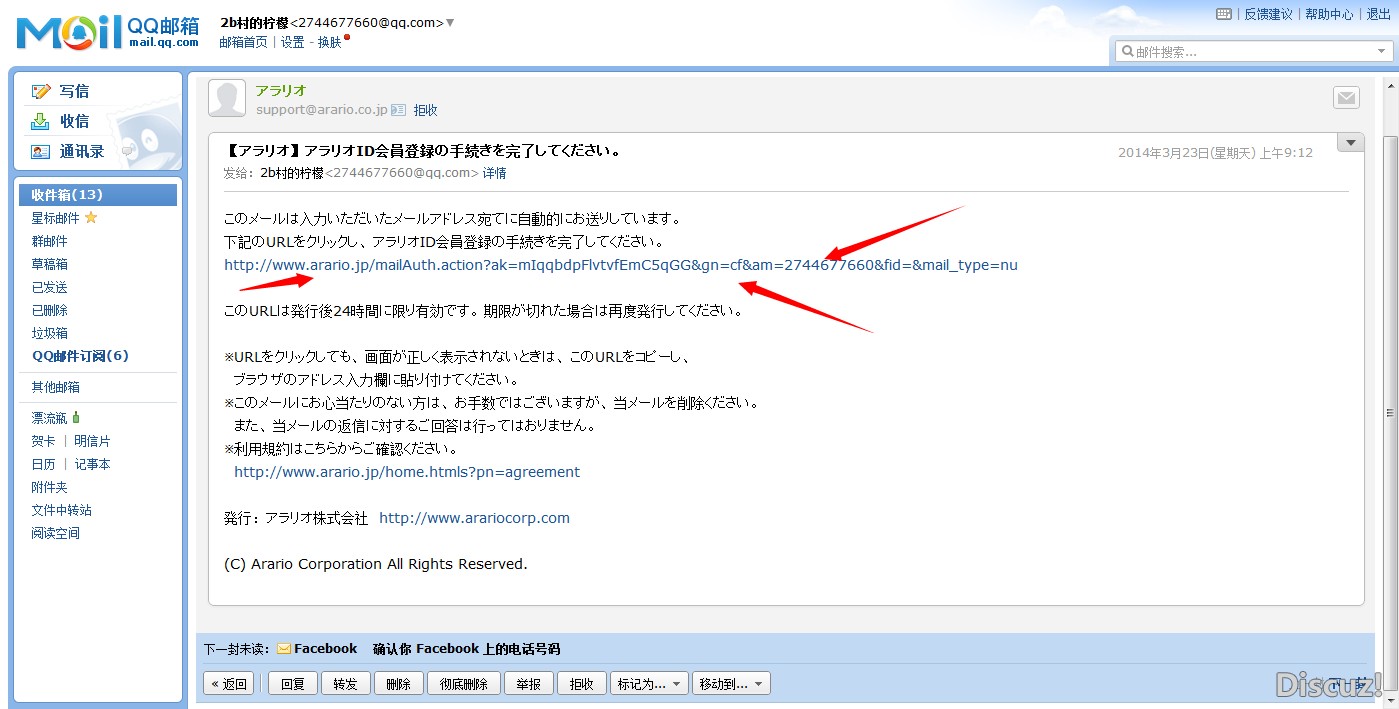Click in the mail search box
Viewport: 1399px width, 709px height.
pos(1250,51)
